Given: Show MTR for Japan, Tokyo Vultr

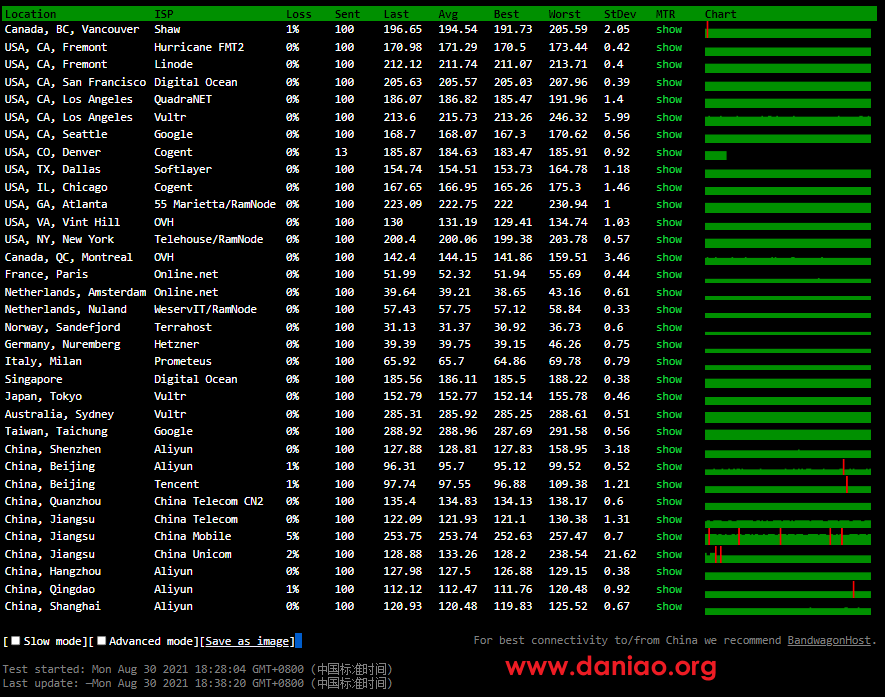Looking at the screenshot, I should 669,396.
